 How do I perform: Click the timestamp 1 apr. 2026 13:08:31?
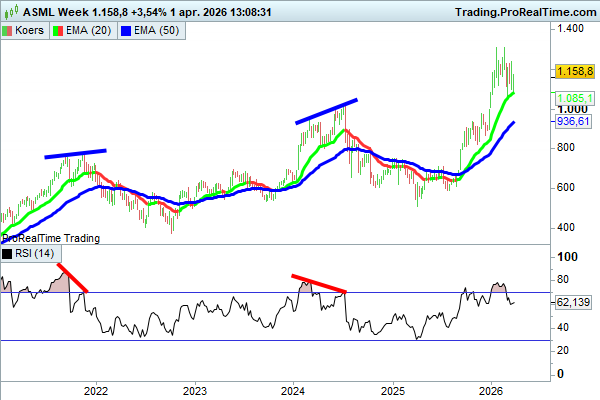click(x=221, y=12)
